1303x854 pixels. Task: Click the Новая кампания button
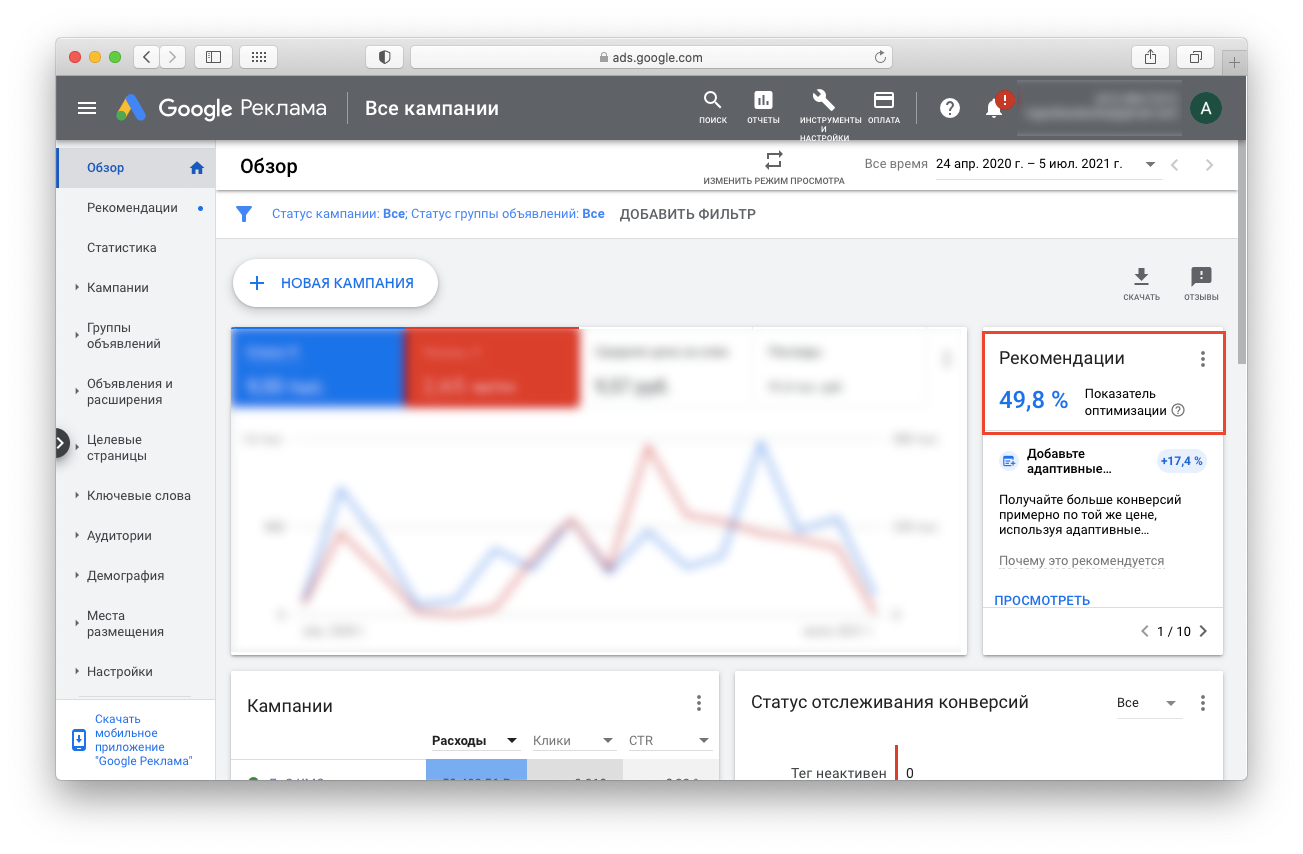(335, 283)
